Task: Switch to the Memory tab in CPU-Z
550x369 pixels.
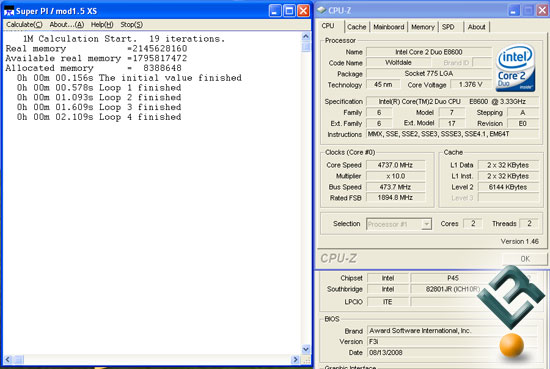Action: (423, 27)
